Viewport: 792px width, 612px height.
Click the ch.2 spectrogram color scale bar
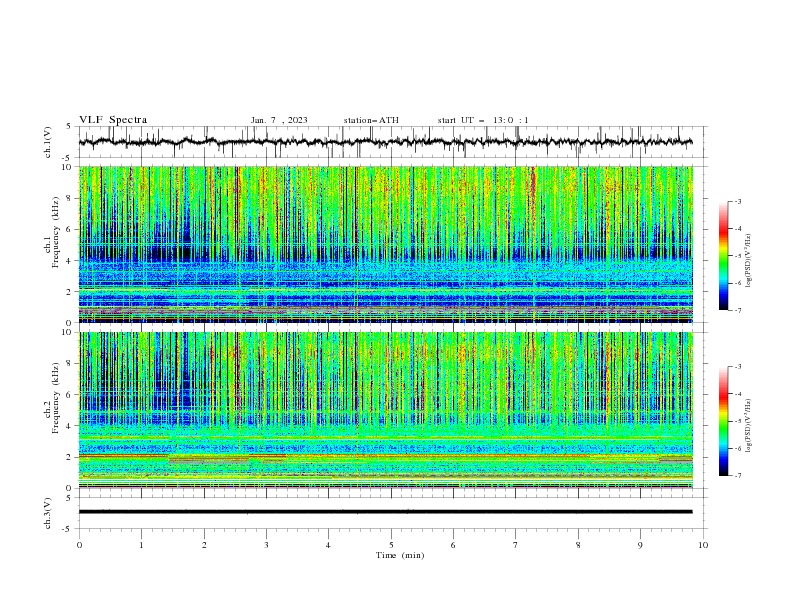click(723, 421)
